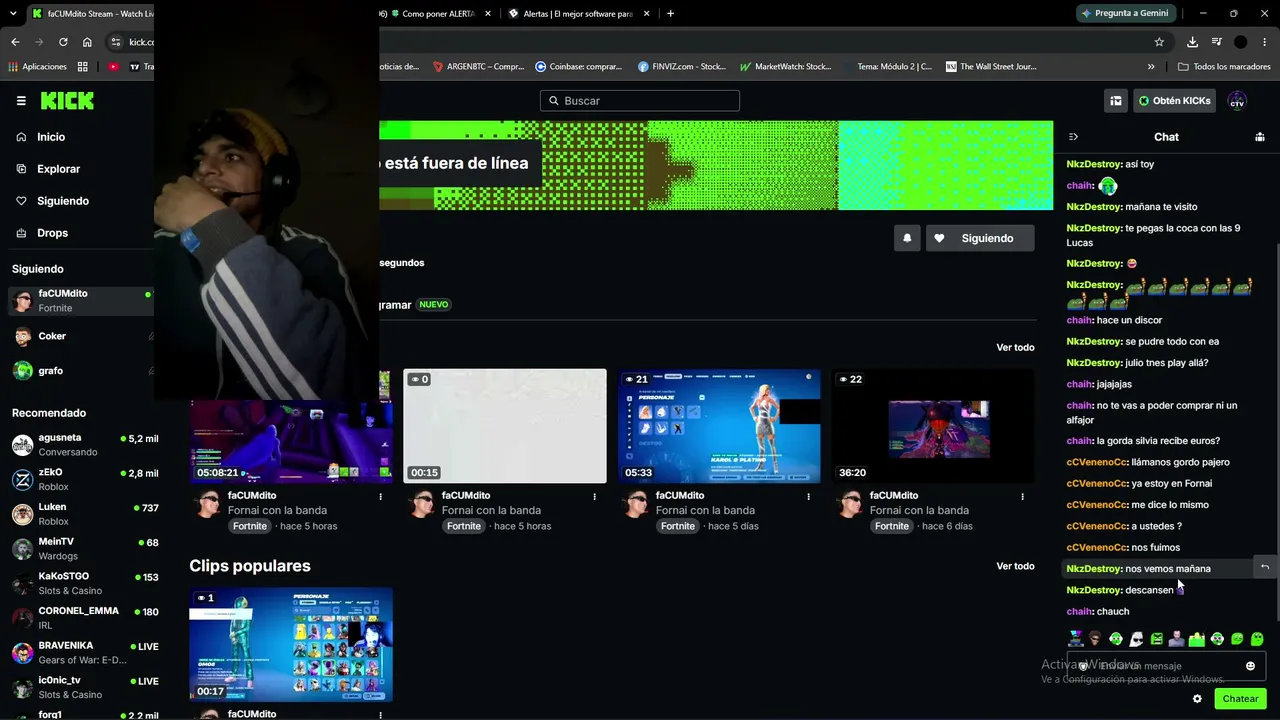The height and width of the screenshot is (720, 1280).
Task: Reload the page
Action: (63, 42)
